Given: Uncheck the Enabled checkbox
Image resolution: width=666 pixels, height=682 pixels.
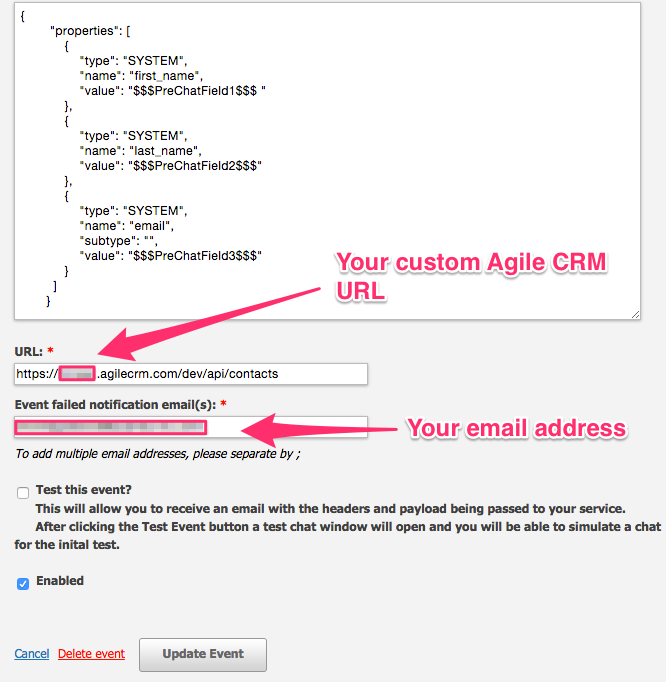Looking at the screenshot, I should (x=23, y=583).
